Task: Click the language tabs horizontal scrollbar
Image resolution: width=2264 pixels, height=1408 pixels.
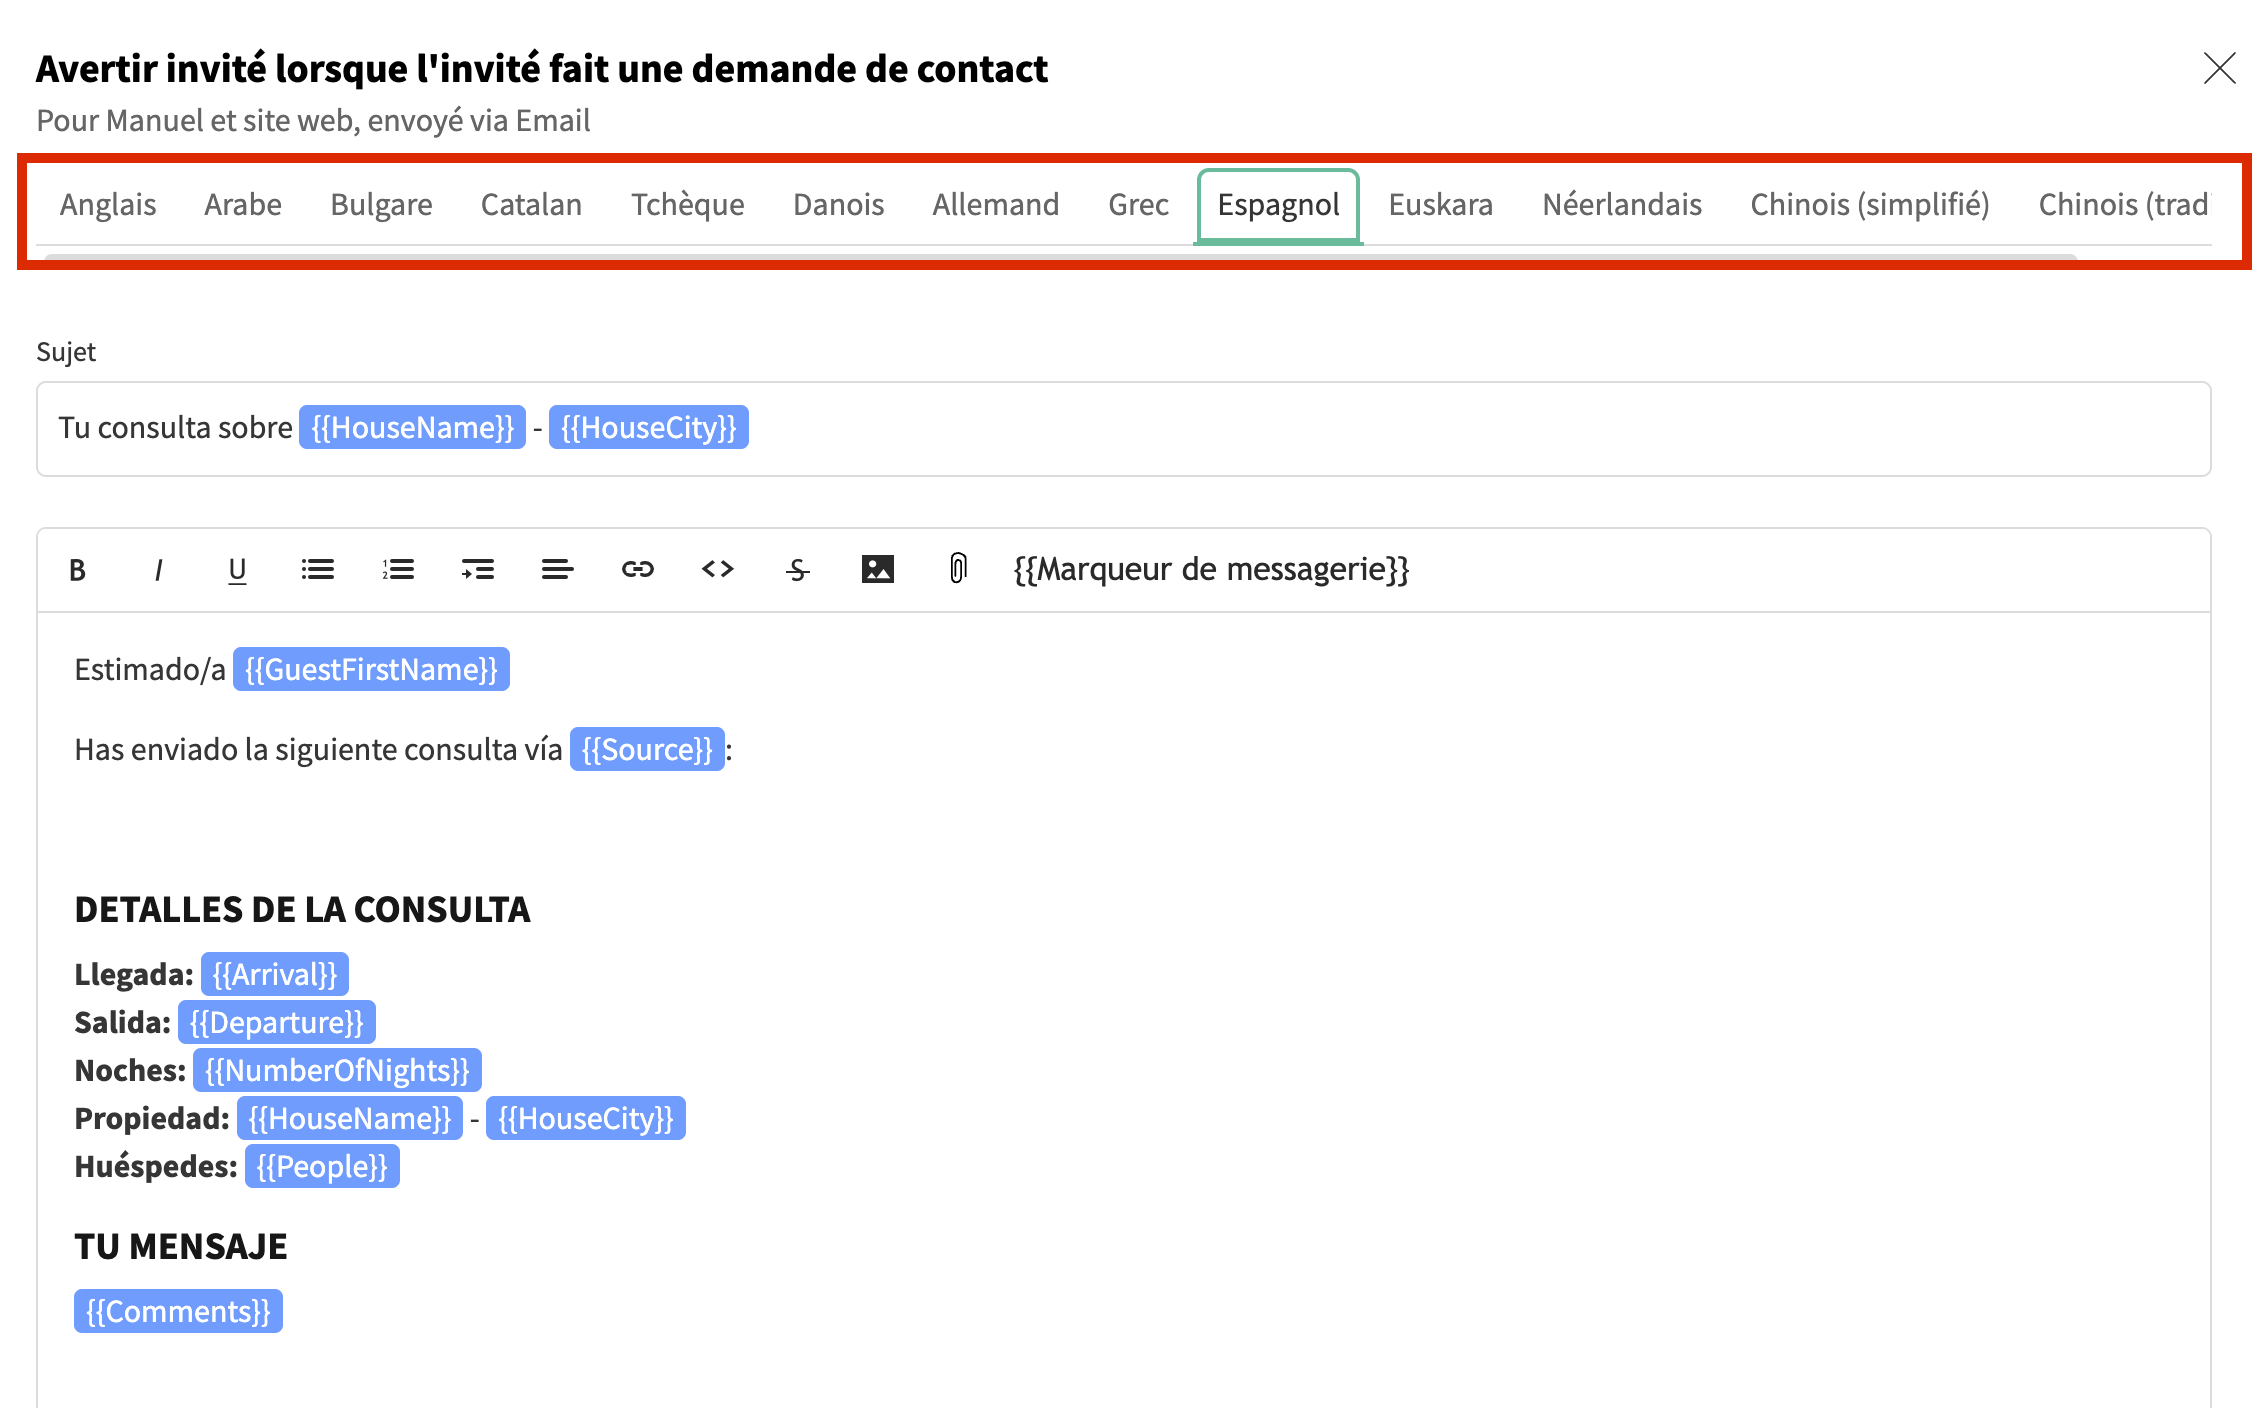Action: click(x=1060, y=257)
